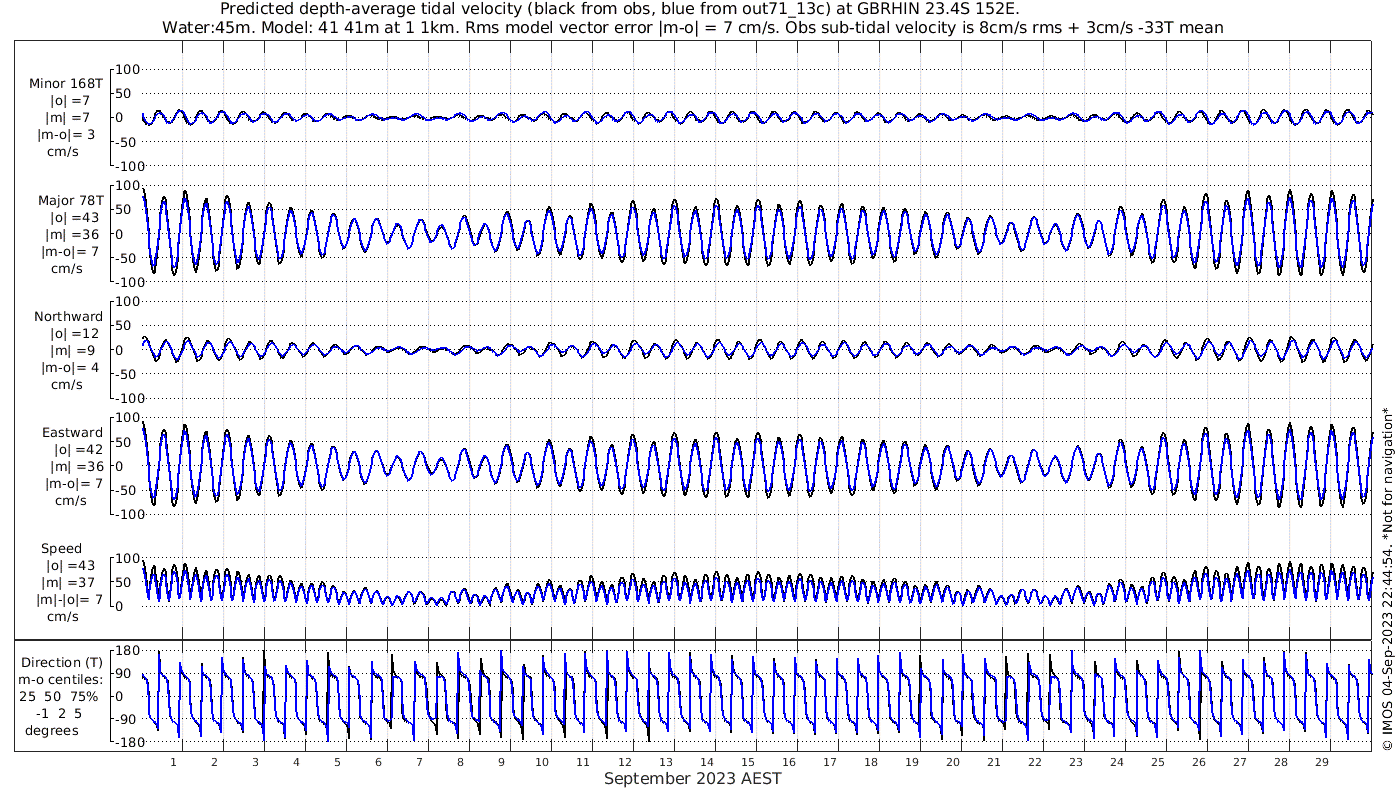This screenshot has width=1400, height=800.
Task: Click date tick "18" on x-axis
Action: click(870, 762)
